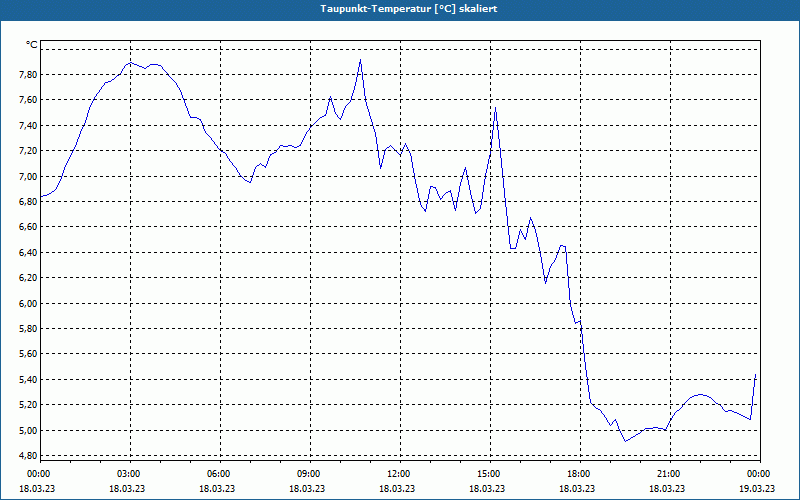Pick the 6,60 y-axis label
The image size is (800, 500).
click(x=28, y=227)
